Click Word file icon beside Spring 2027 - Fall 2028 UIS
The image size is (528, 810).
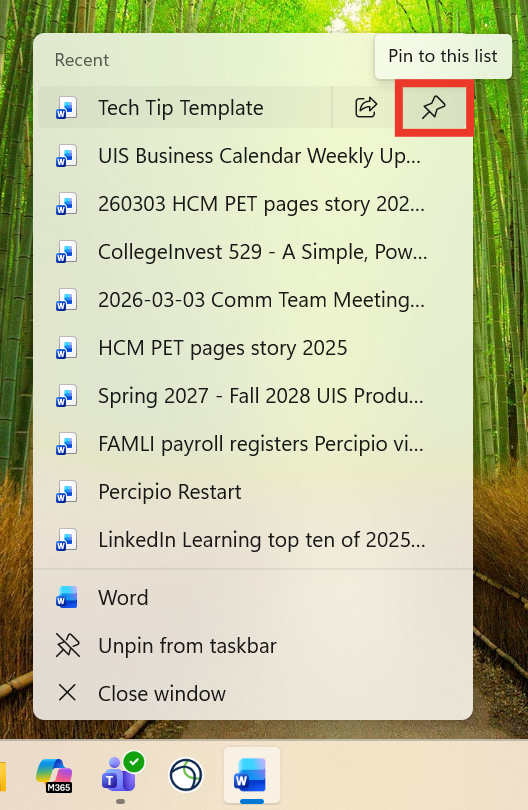(67, 396)
